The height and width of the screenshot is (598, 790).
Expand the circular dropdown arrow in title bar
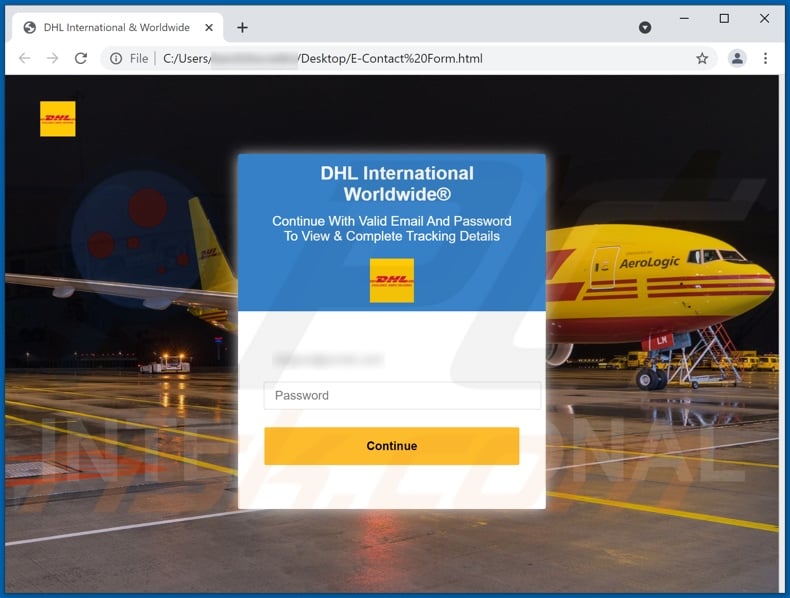pos(645,27)
